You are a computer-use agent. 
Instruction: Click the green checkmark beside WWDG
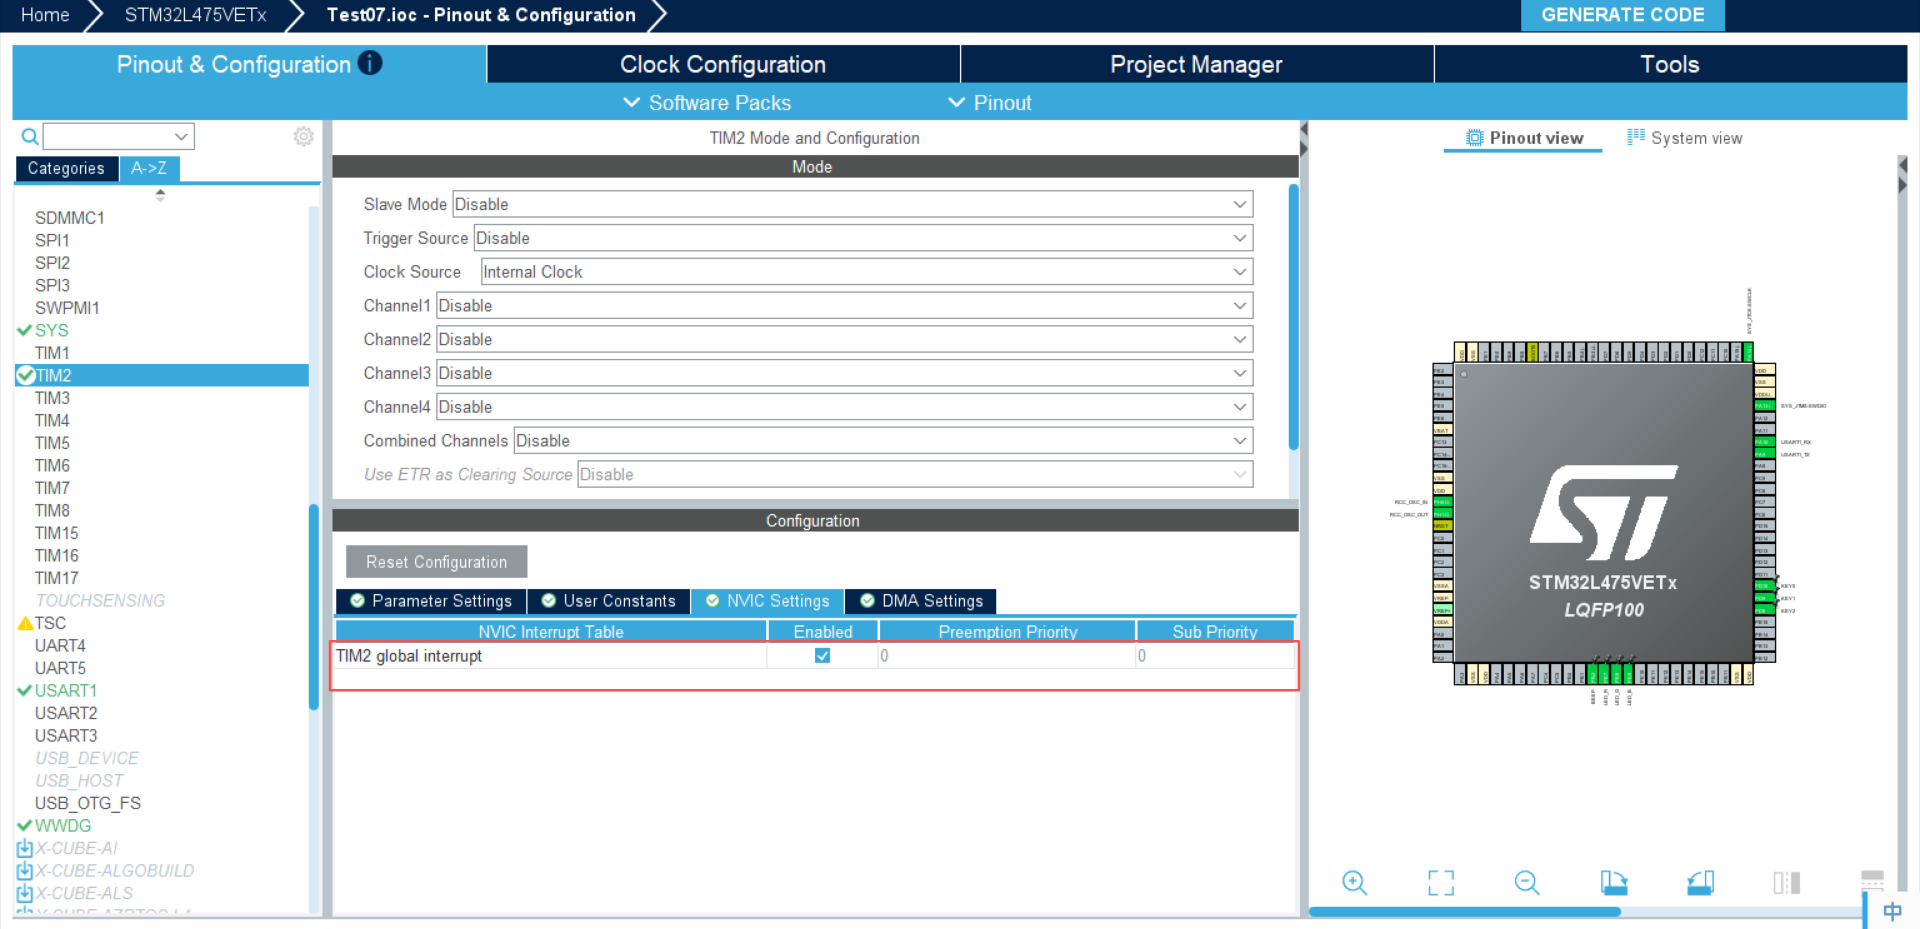tap(25, 825)
